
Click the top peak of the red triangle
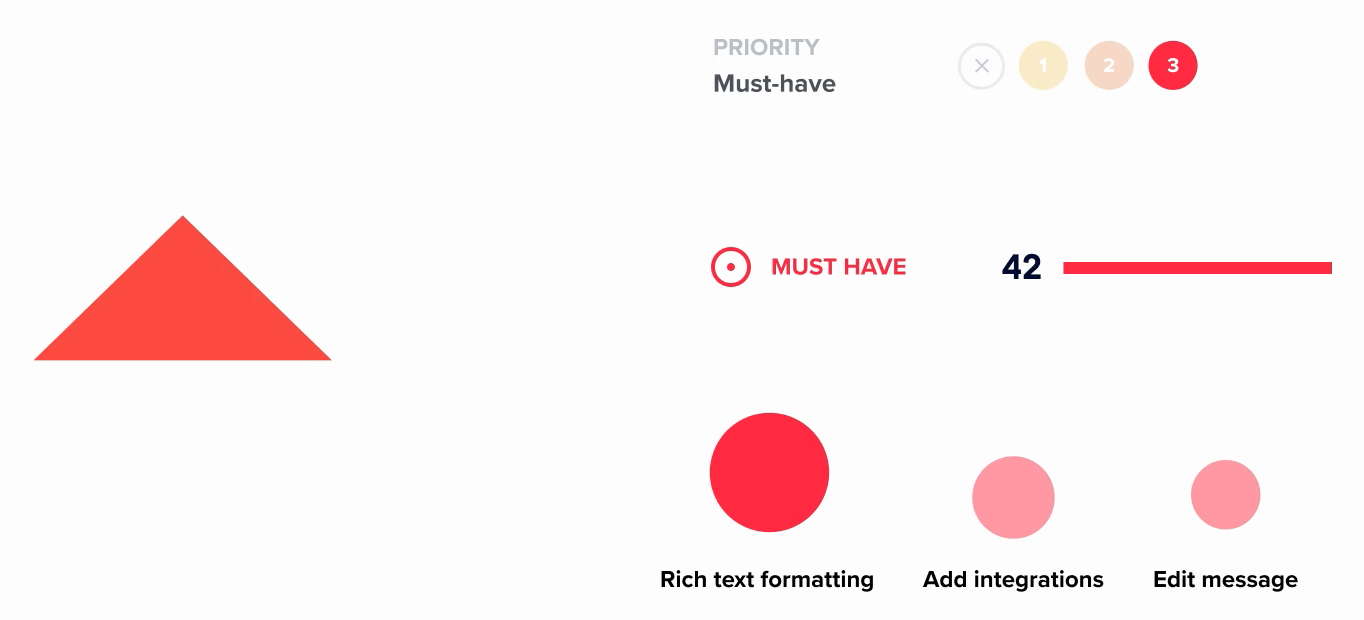click(183, 220)
